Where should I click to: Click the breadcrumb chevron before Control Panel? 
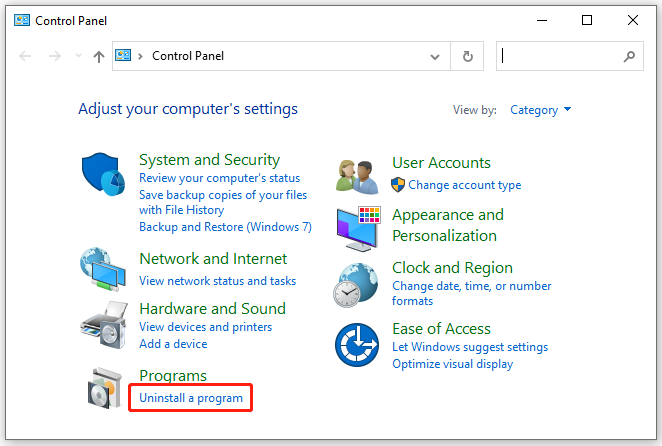140,56
